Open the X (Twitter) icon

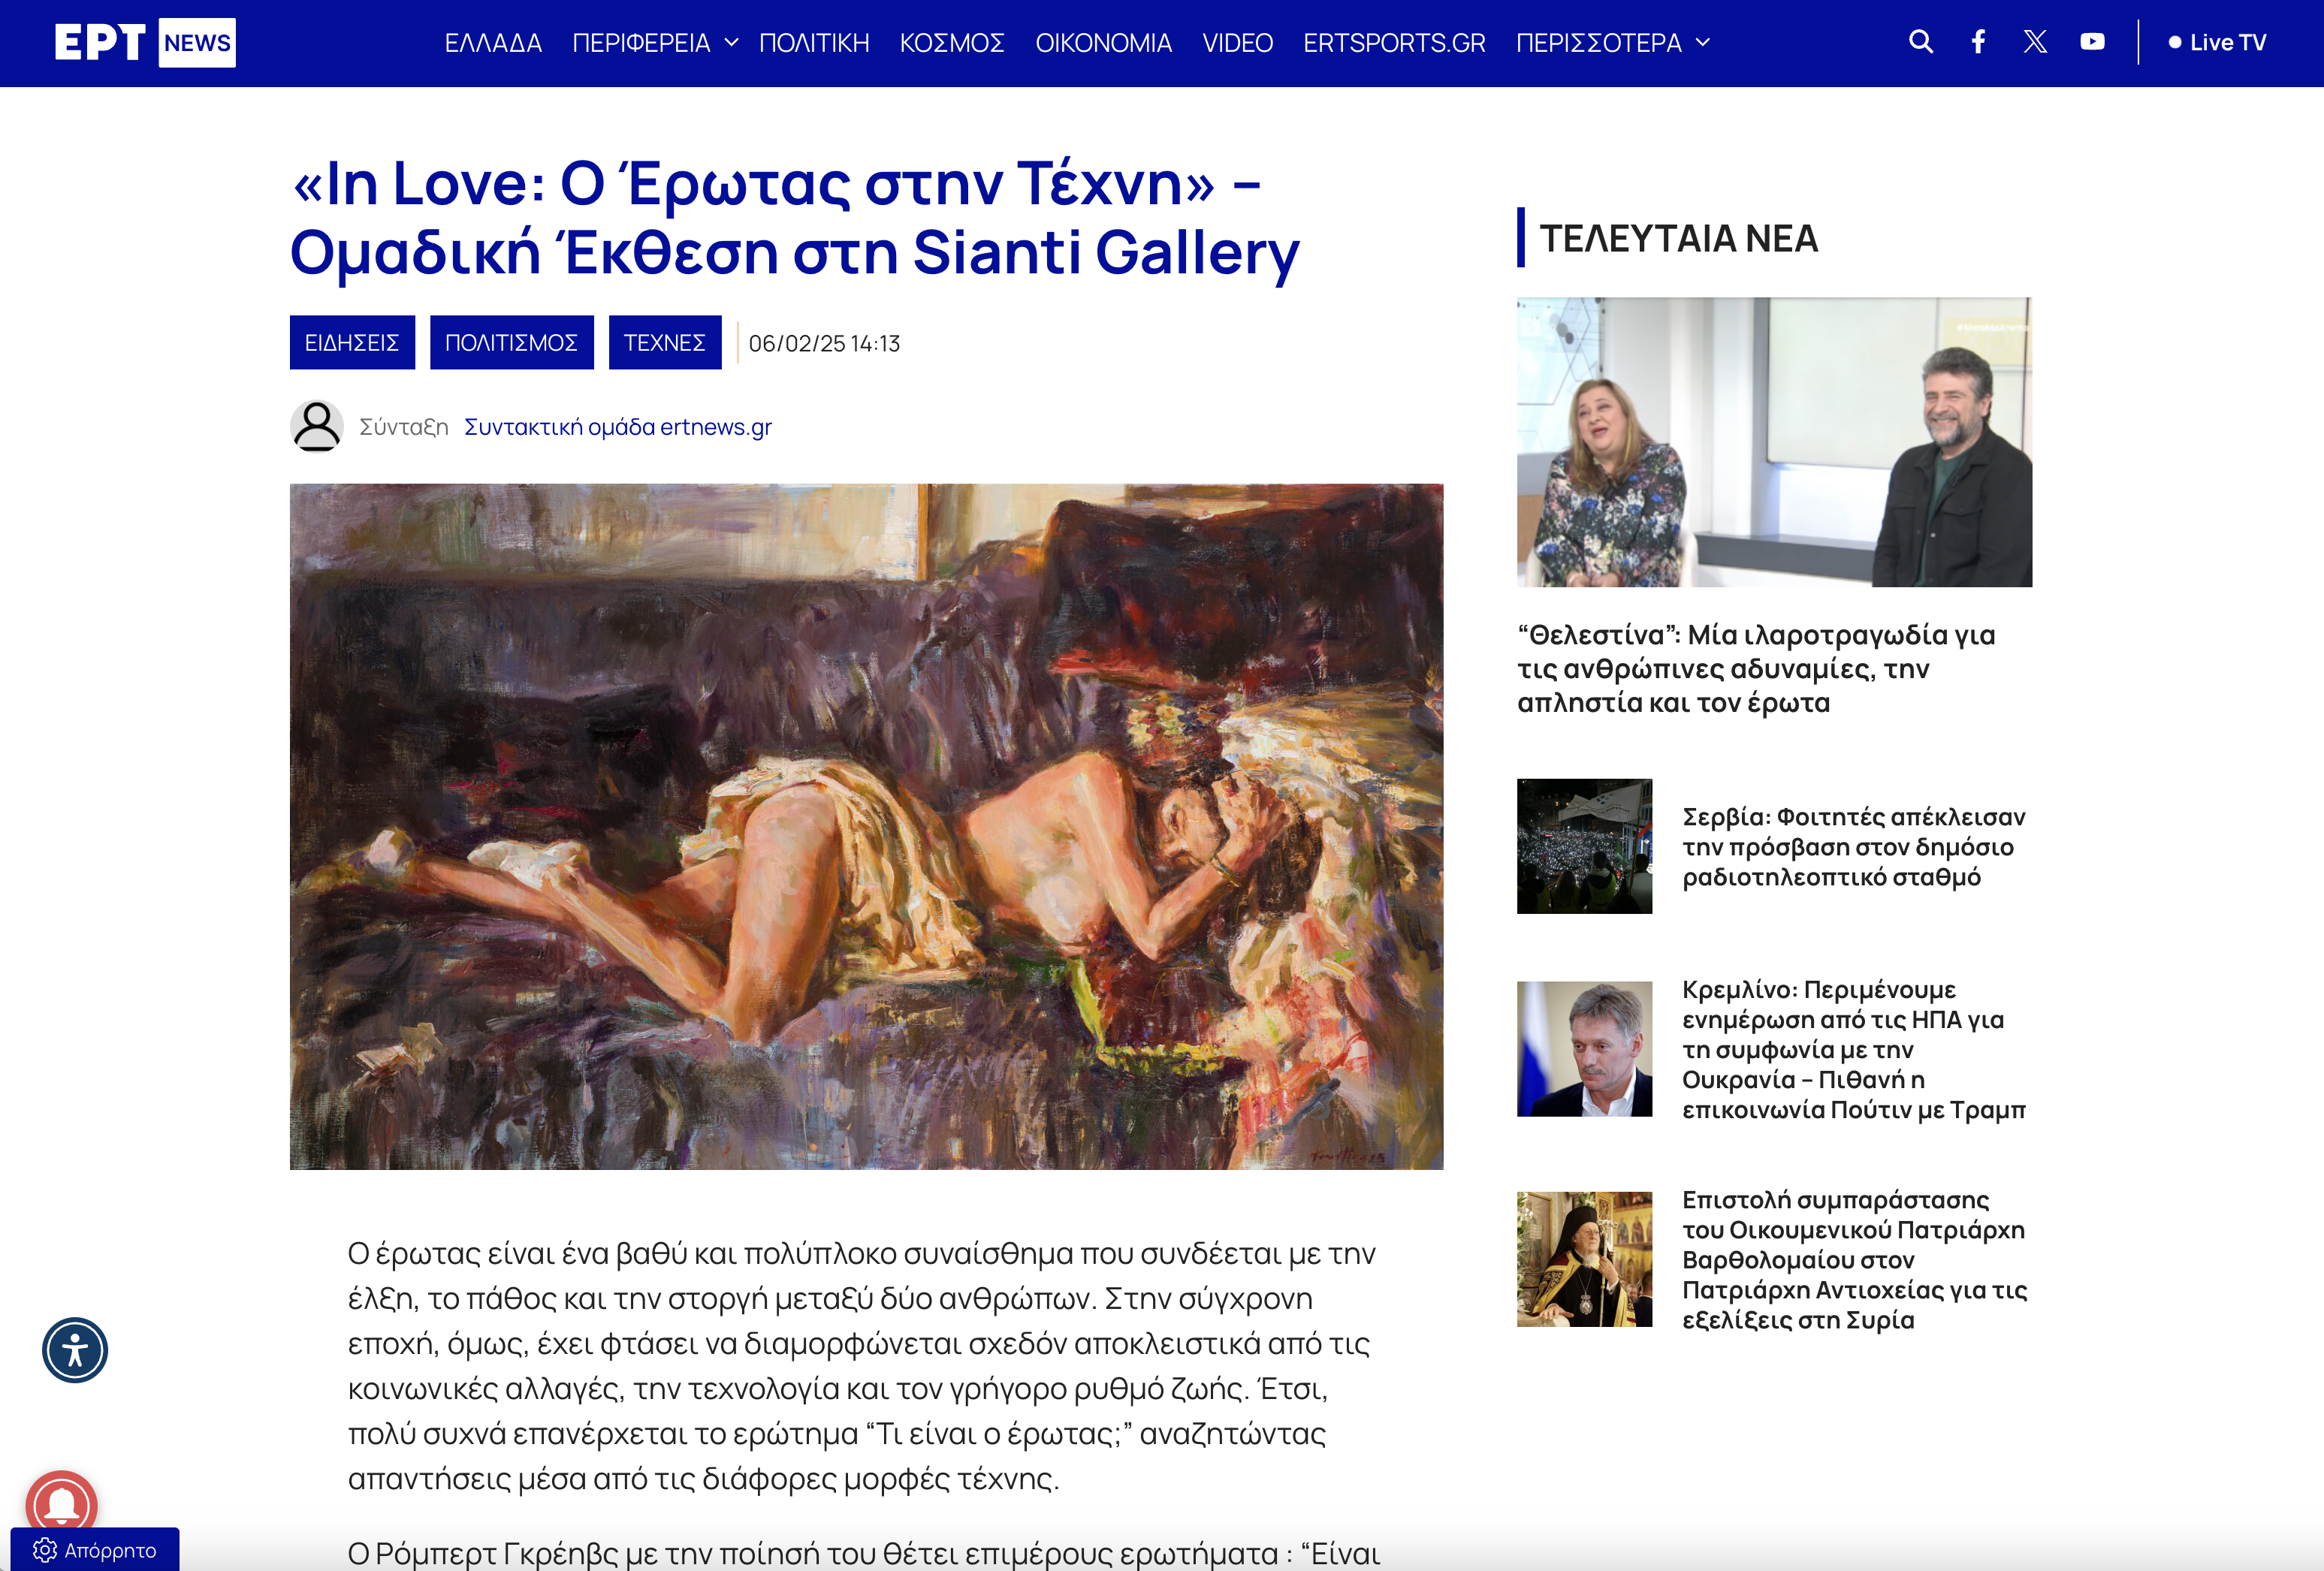pos(2035,42)
